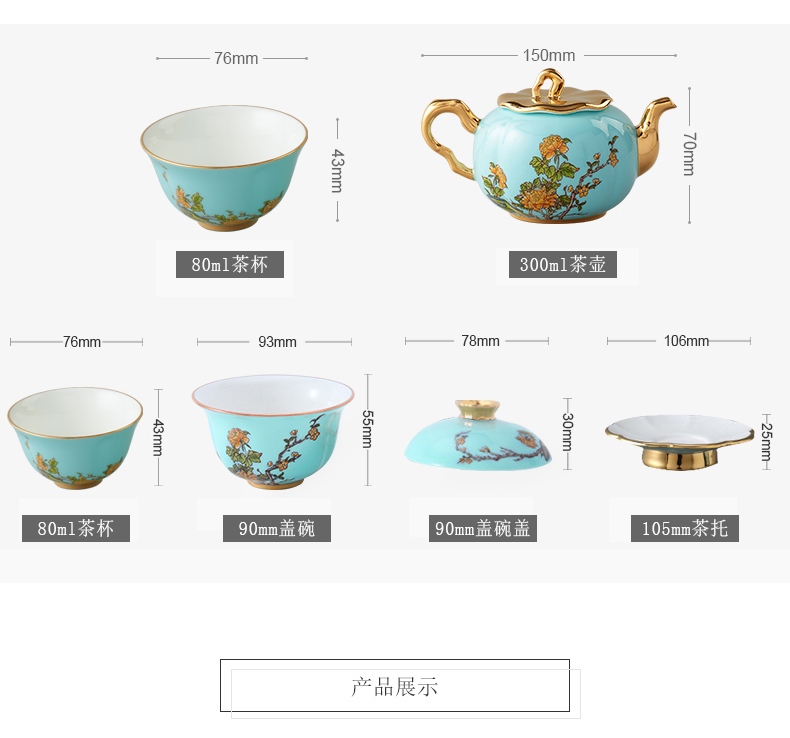Click the 106mm saucer width text

click(686, 341)
